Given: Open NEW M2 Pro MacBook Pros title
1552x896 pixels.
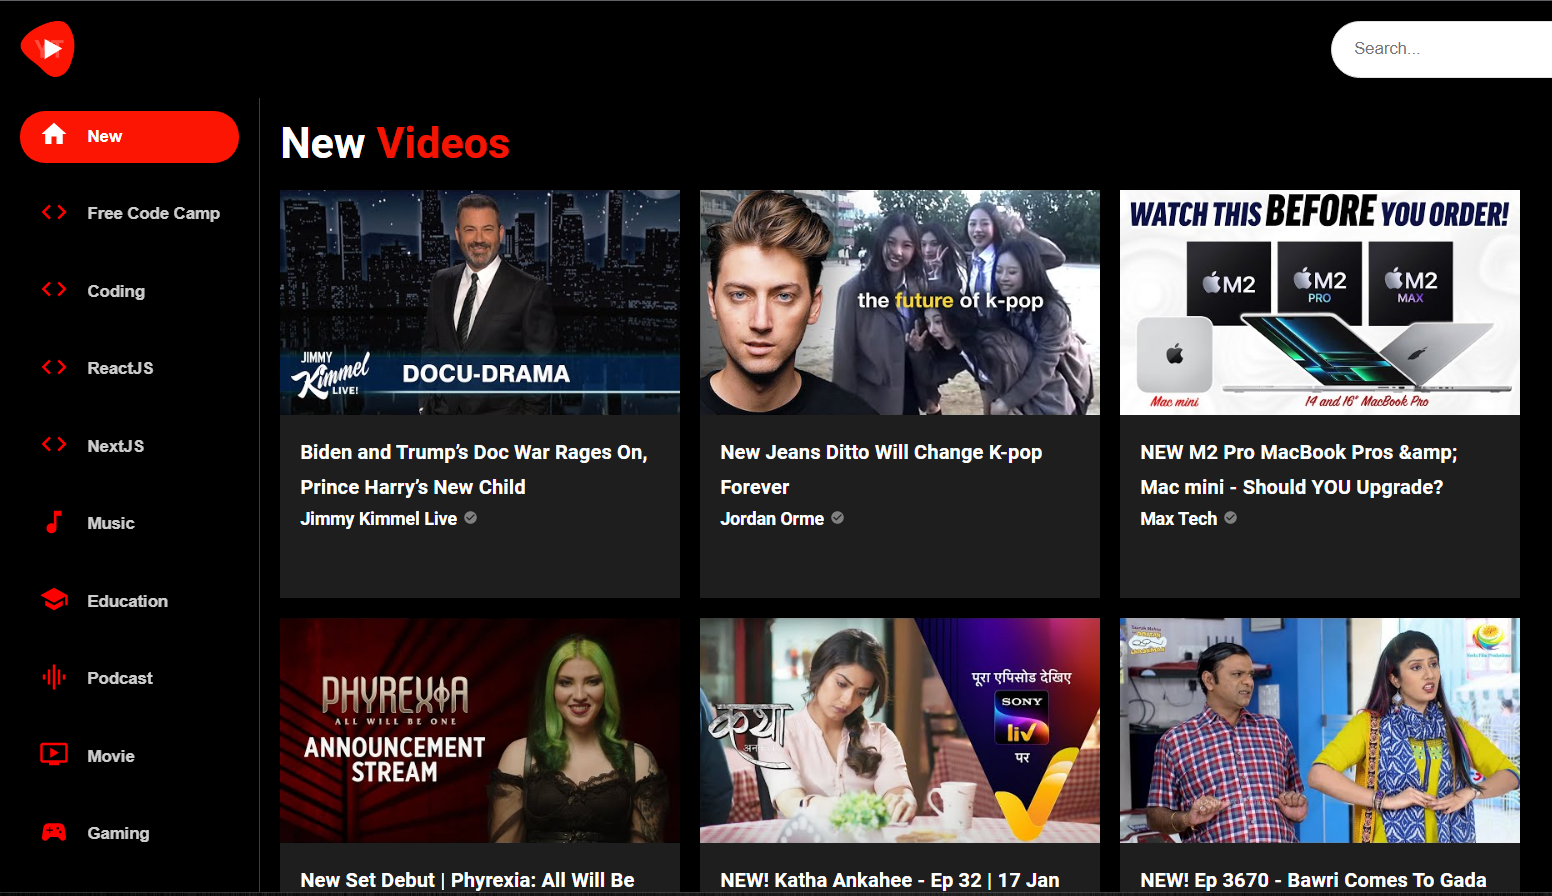Looking at the screenshot, I should (1298, 470).
